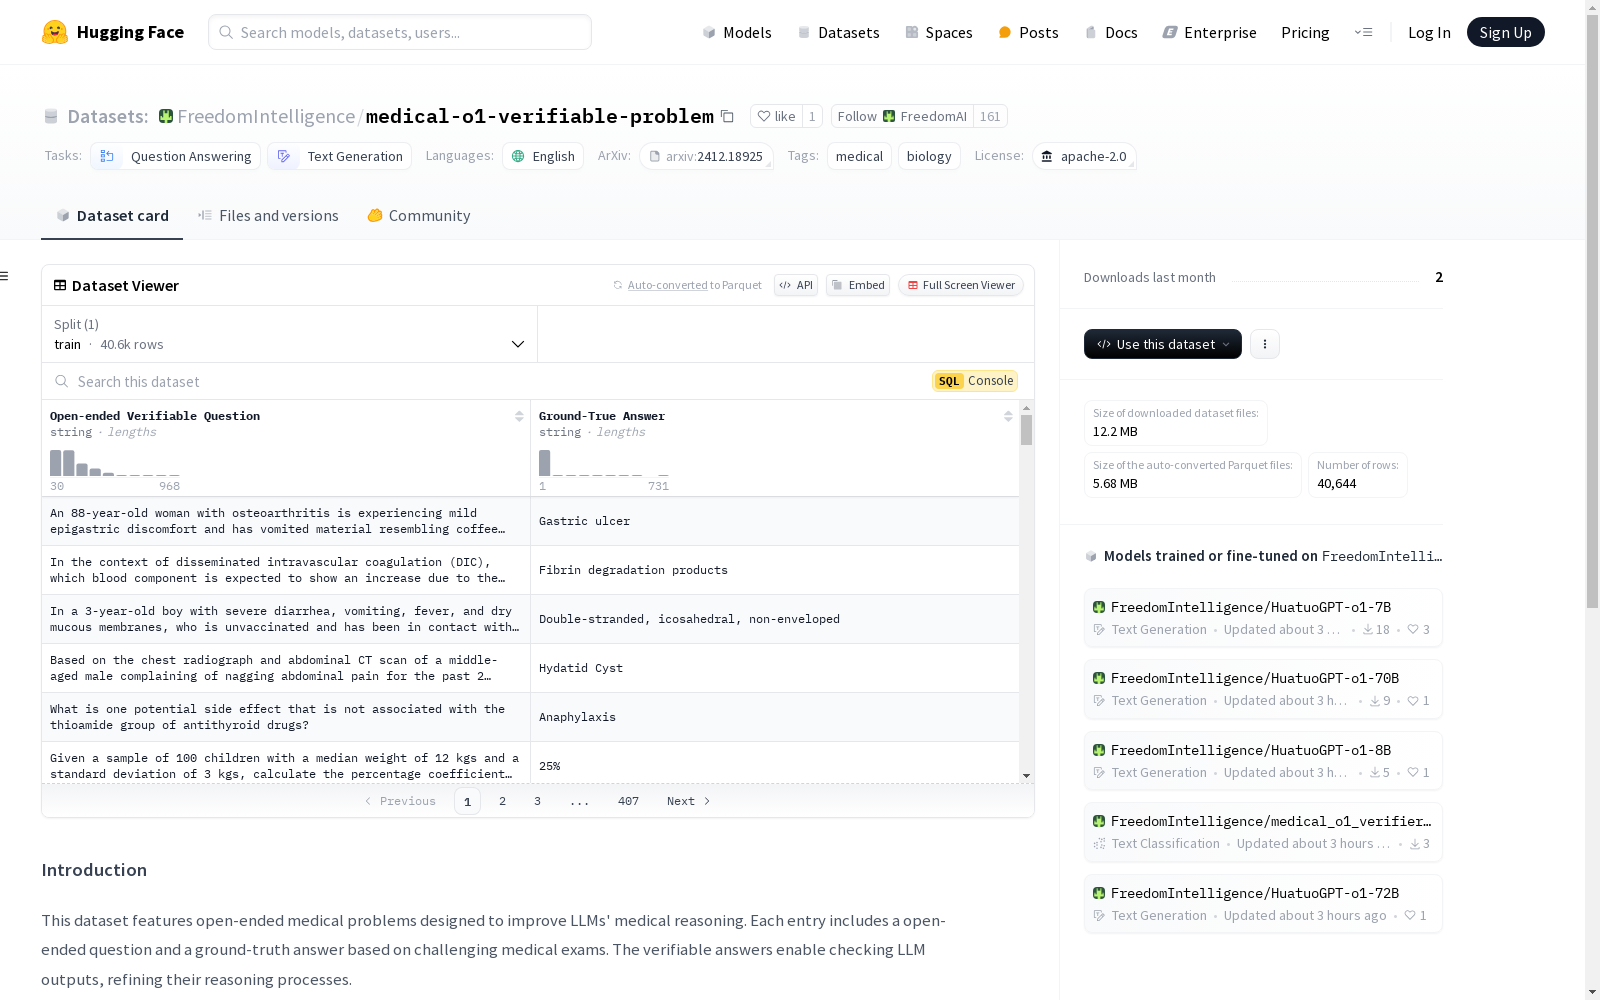The width and height of the screenshot is (1600, 1000).
Task: Select the 'Hydatid Cyst' answer cell
Action: [775, 668]
